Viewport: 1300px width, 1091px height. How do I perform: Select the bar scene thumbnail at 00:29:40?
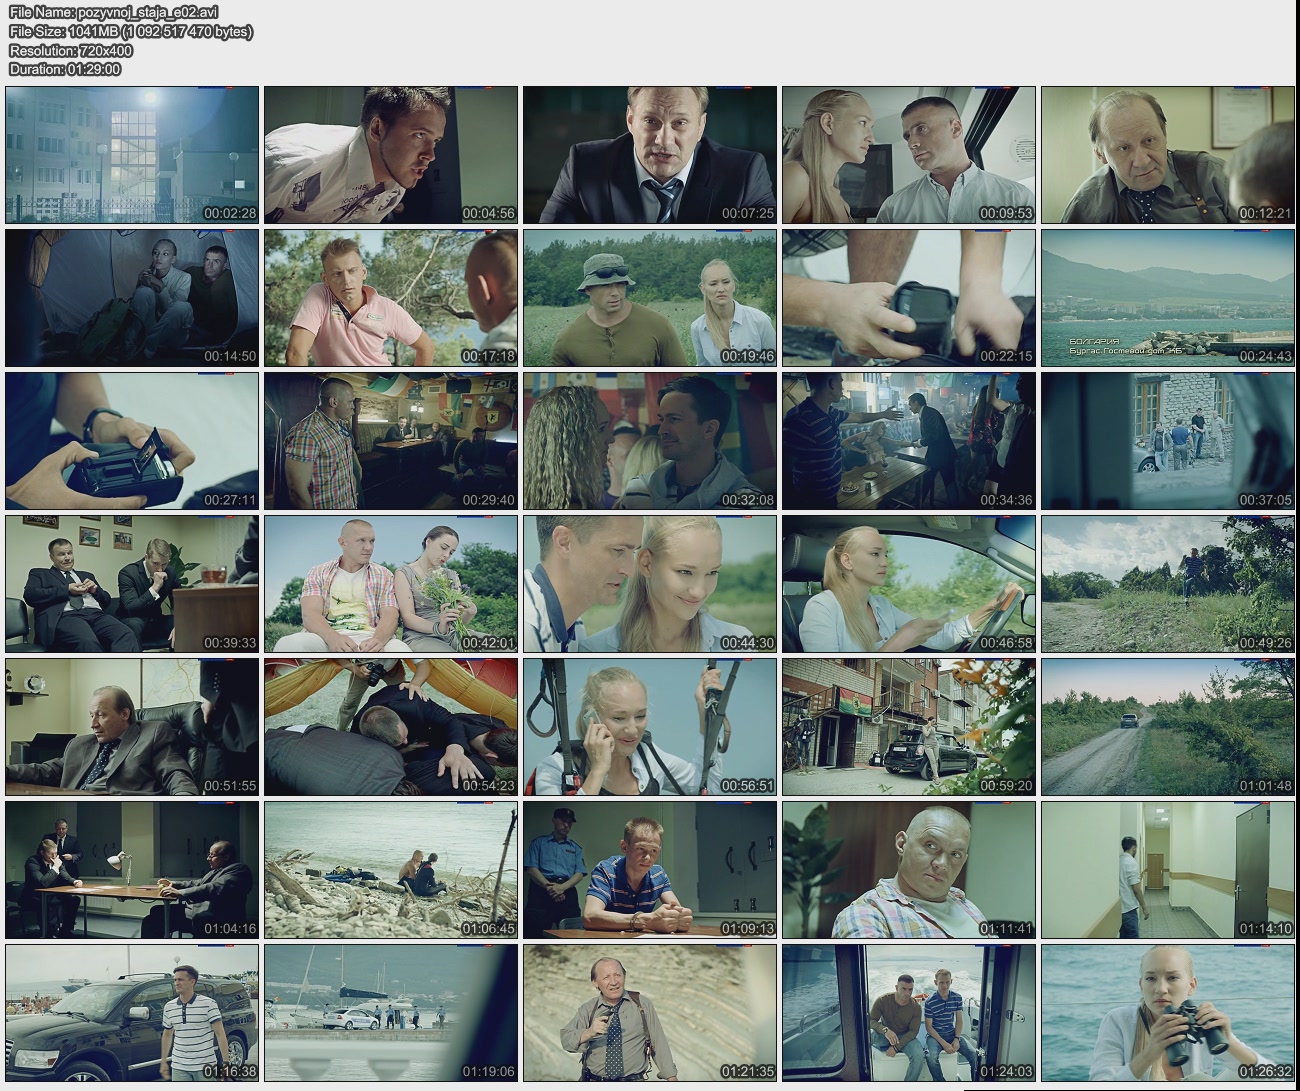(390, 441)
